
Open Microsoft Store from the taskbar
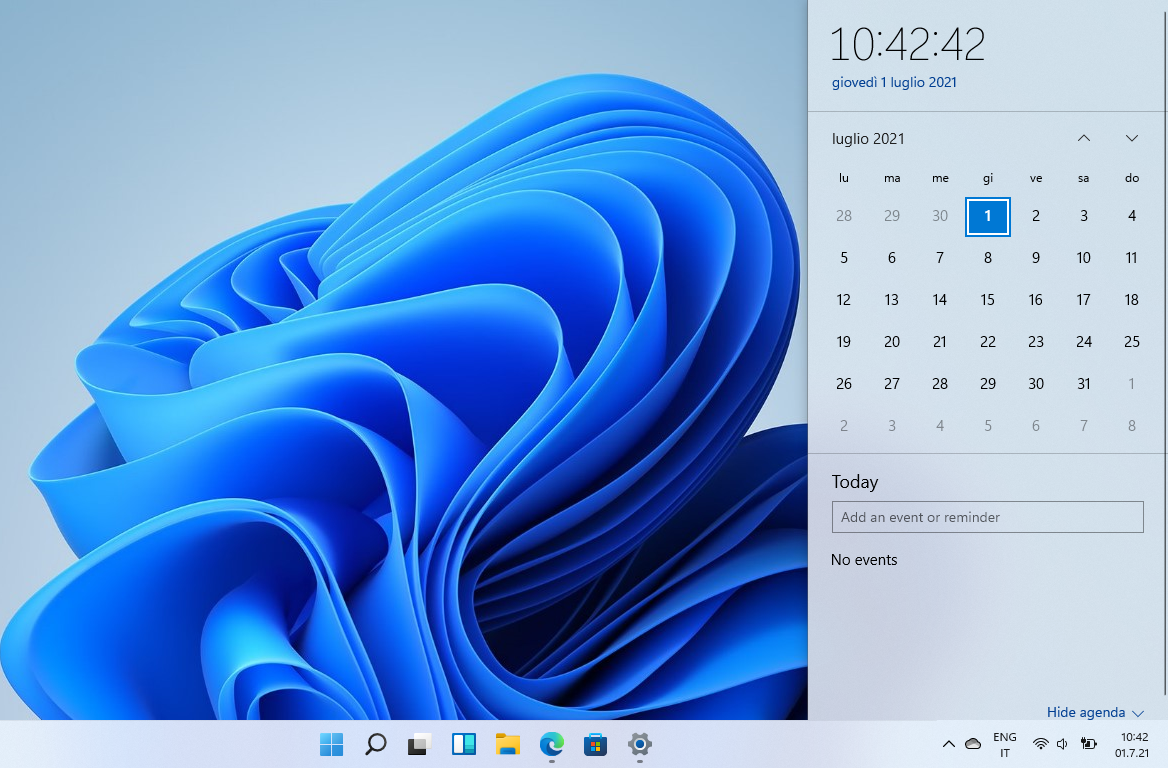click(x=595, y=743)
